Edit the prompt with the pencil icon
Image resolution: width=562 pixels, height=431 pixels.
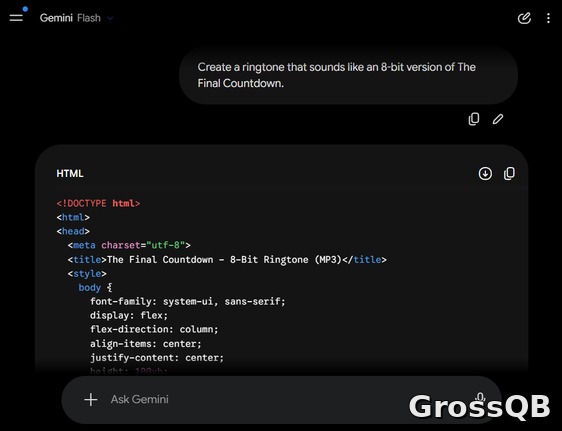pos(498,119)
